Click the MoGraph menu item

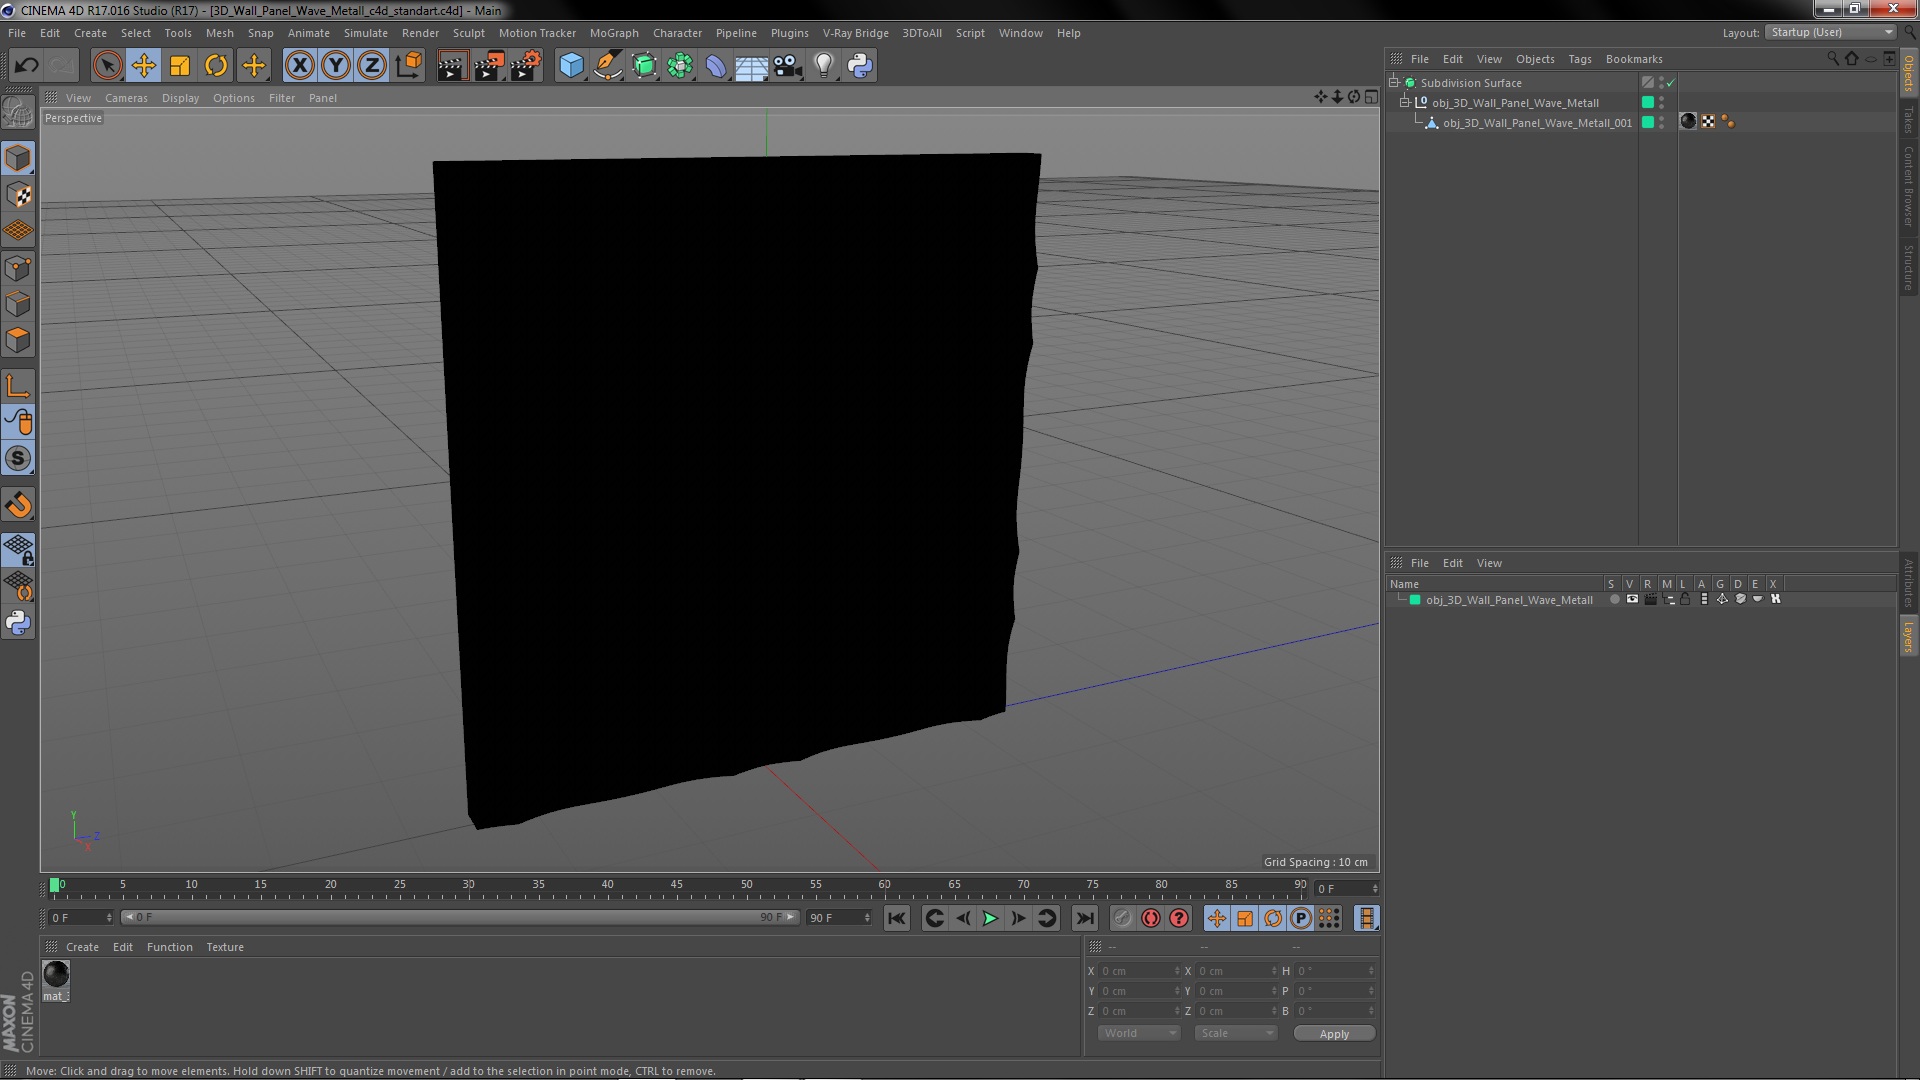[613, 33]
